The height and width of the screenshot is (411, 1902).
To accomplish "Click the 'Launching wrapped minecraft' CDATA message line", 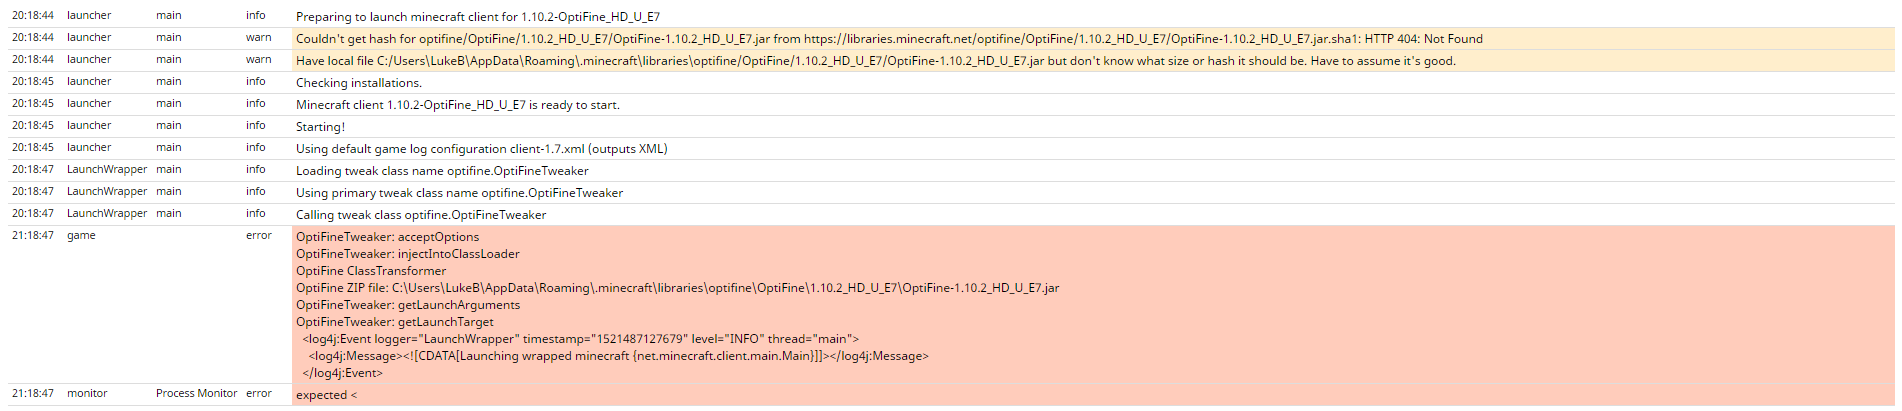I will (619, 356).
